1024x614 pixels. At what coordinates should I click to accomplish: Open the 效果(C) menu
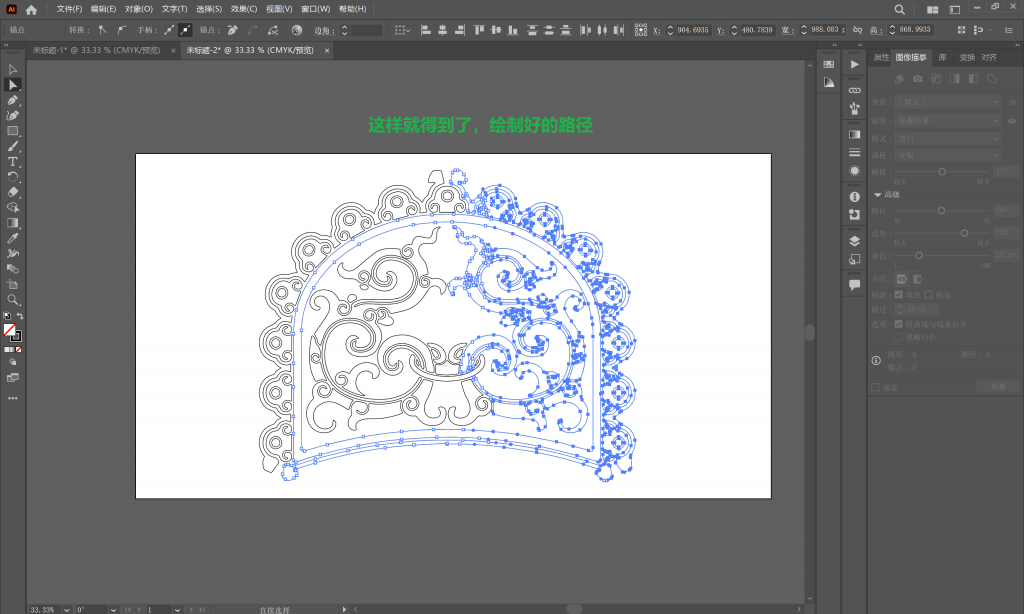click(x=244, y=9)
